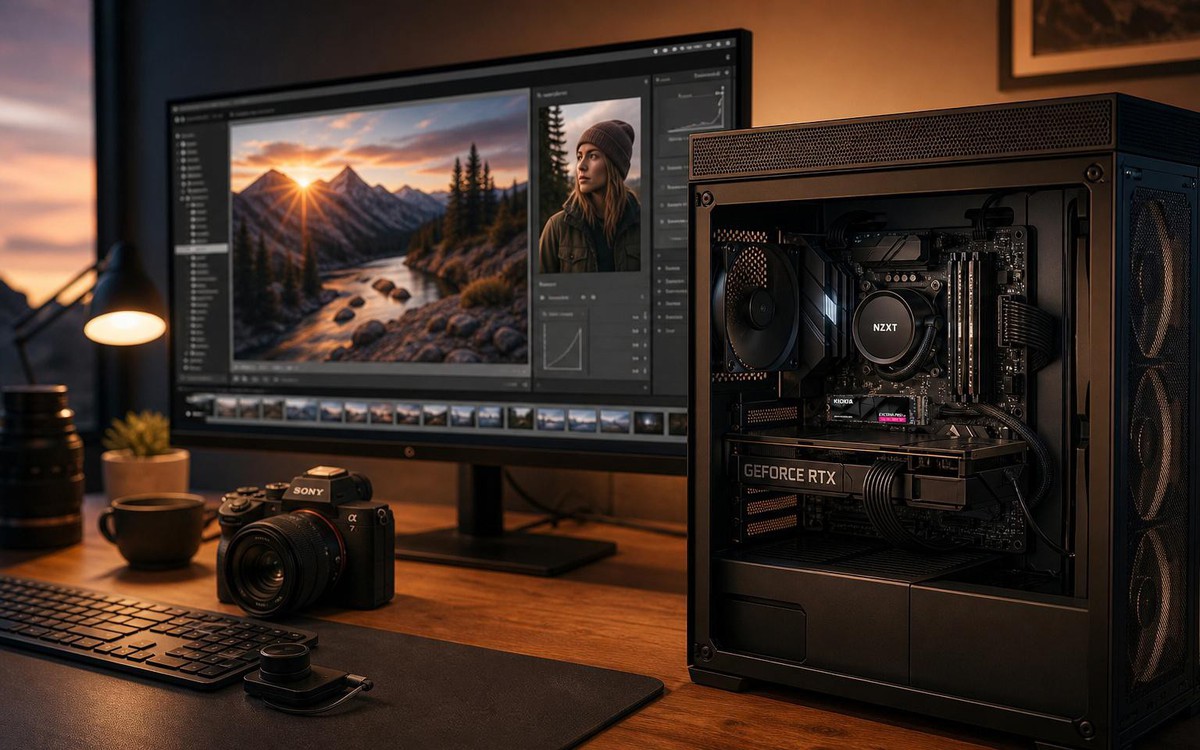Collapse the parent folder above the indented subfolders

coord(194,198)
